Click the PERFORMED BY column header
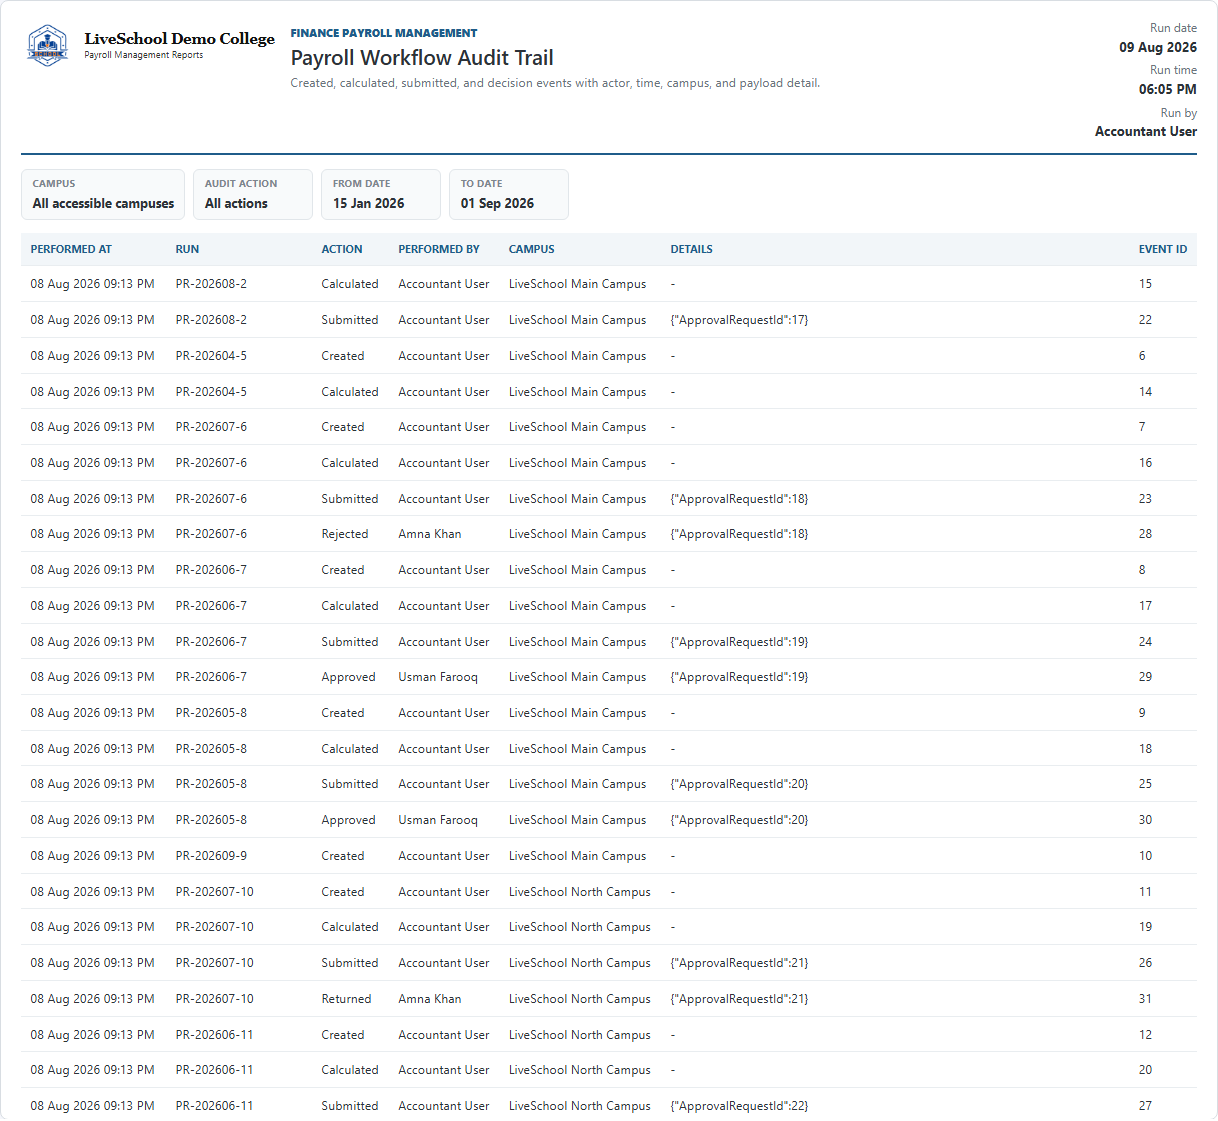This screenshot has height=1121, width=1218. coord(439,249)
